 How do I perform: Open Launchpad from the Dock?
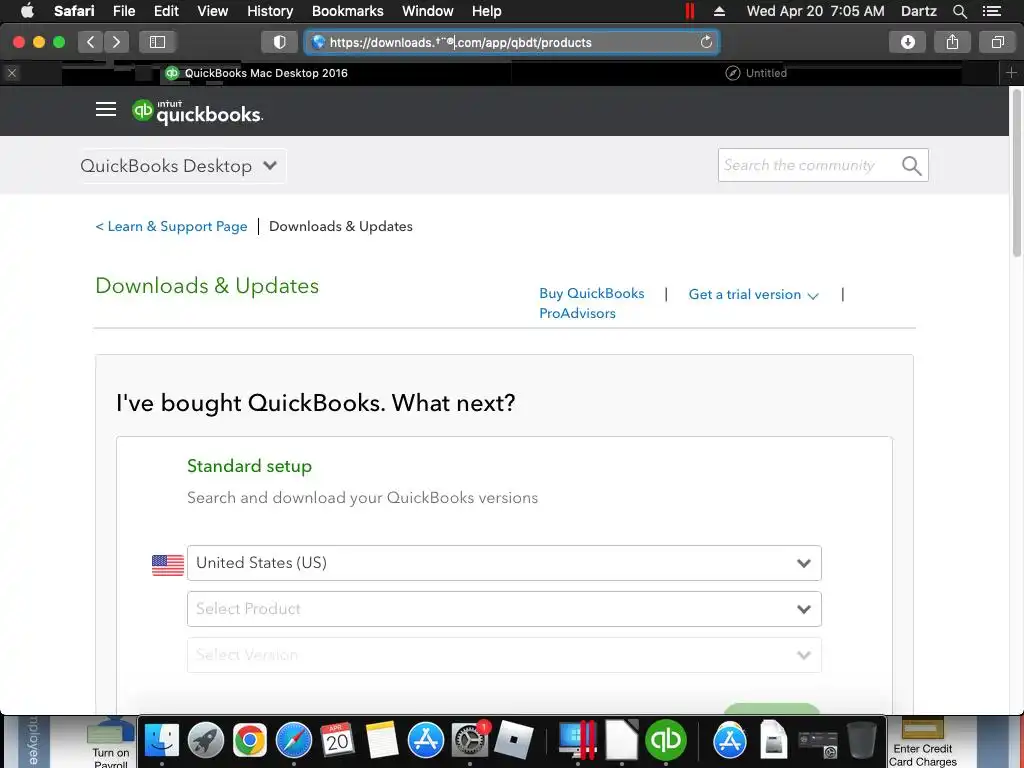206,741
